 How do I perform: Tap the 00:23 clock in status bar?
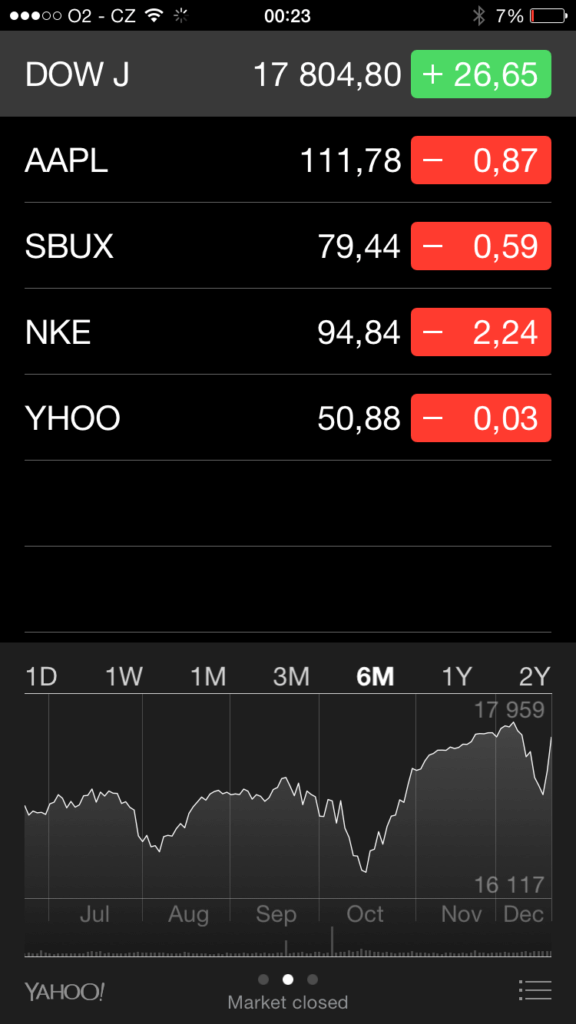tap(287, 16)
